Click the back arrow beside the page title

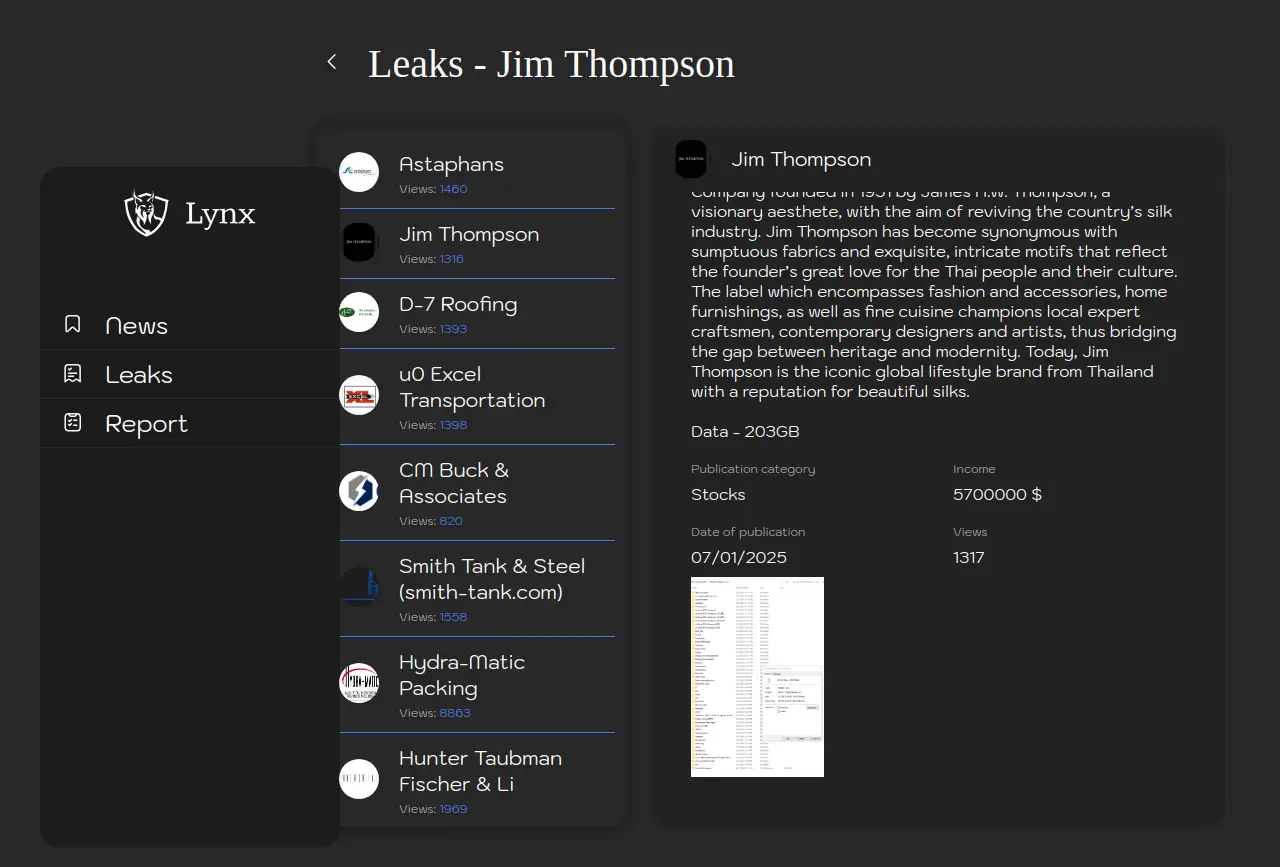click(x=332, y=62)
